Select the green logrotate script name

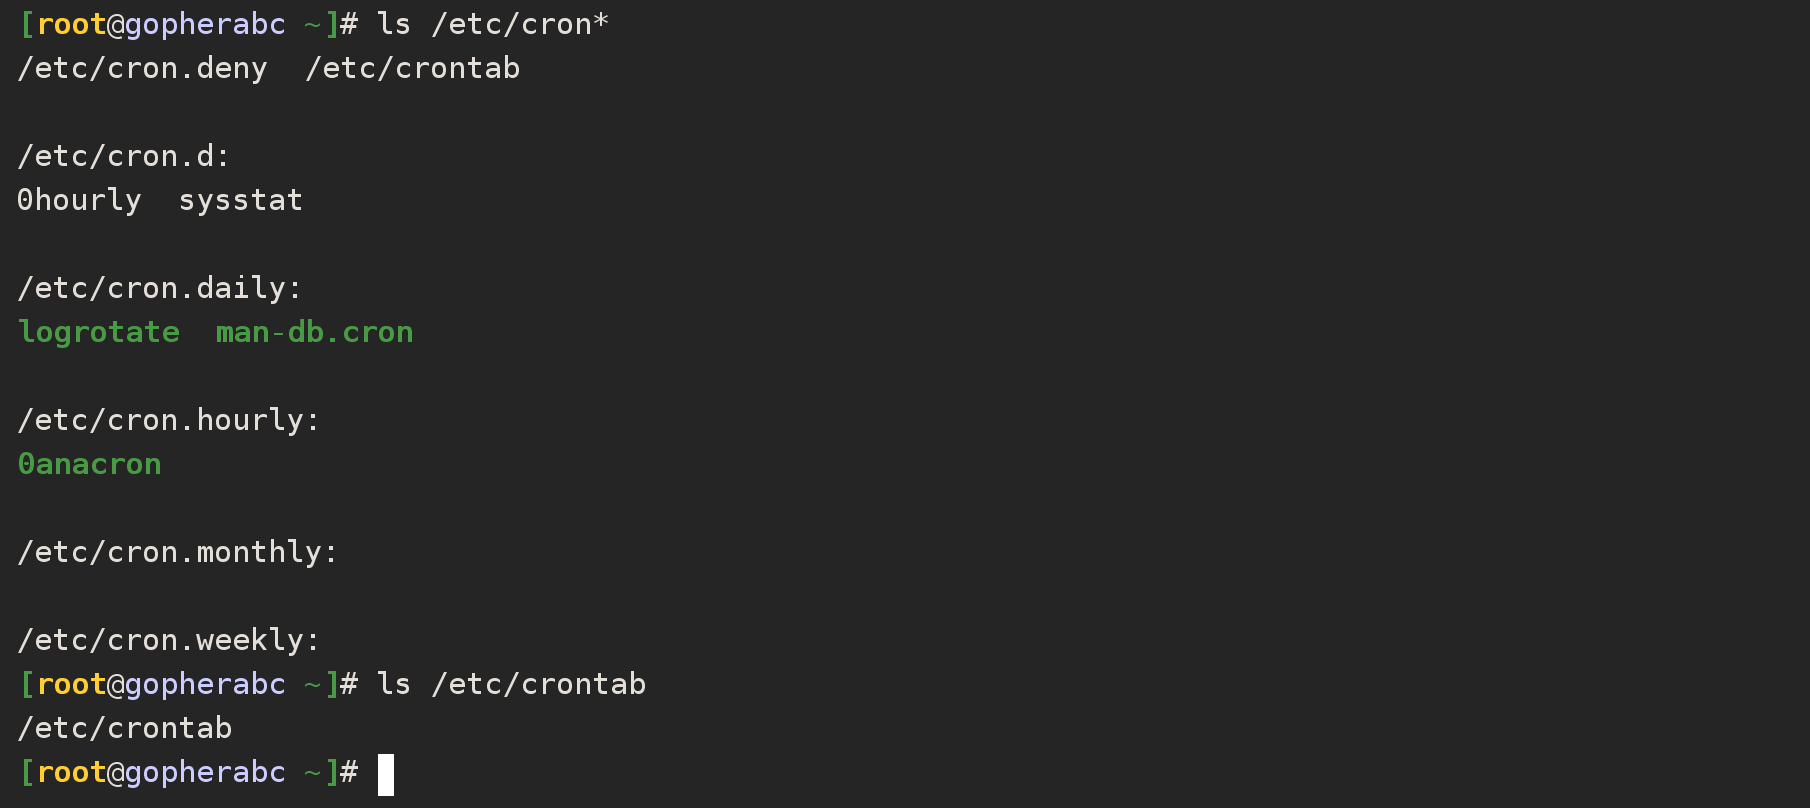(x=99, y=332)
